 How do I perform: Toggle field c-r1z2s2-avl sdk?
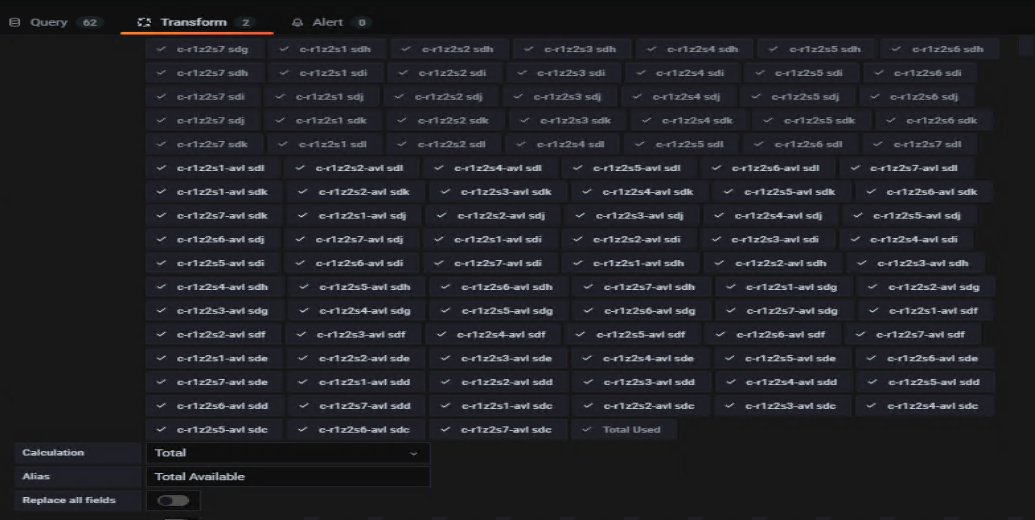click(356, 192)
